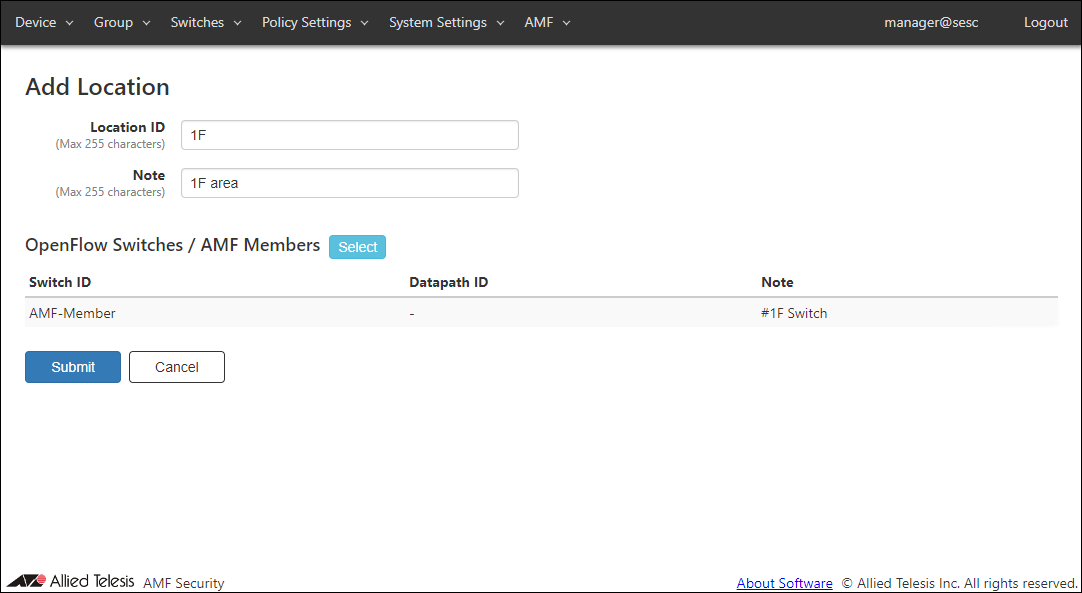This screenshot has height=593, width=1082.
Task: Open the Device dropdown menu
Action: pos(44,22)
